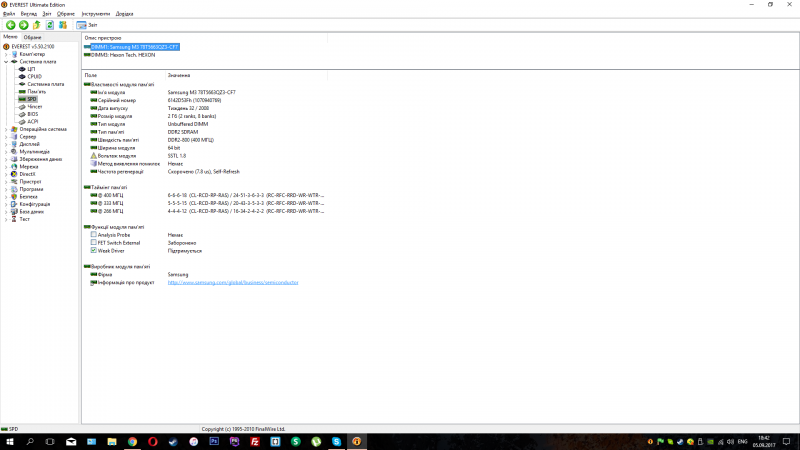Switch to the Меню sidebar tab

click(10, 37)
